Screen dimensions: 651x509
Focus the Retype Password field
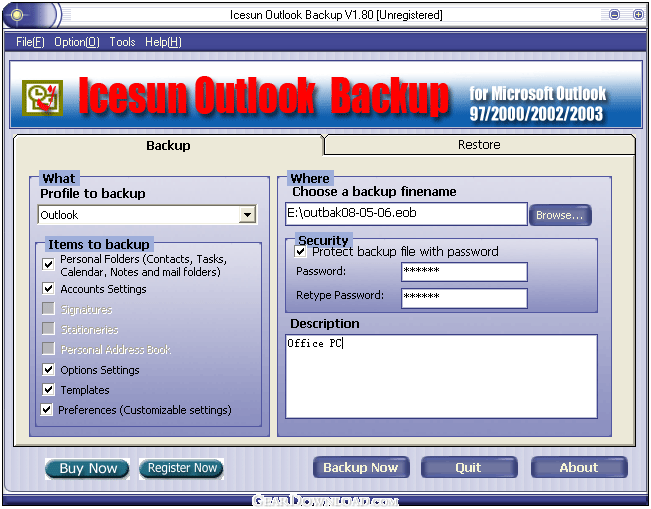tap(464, 298)
